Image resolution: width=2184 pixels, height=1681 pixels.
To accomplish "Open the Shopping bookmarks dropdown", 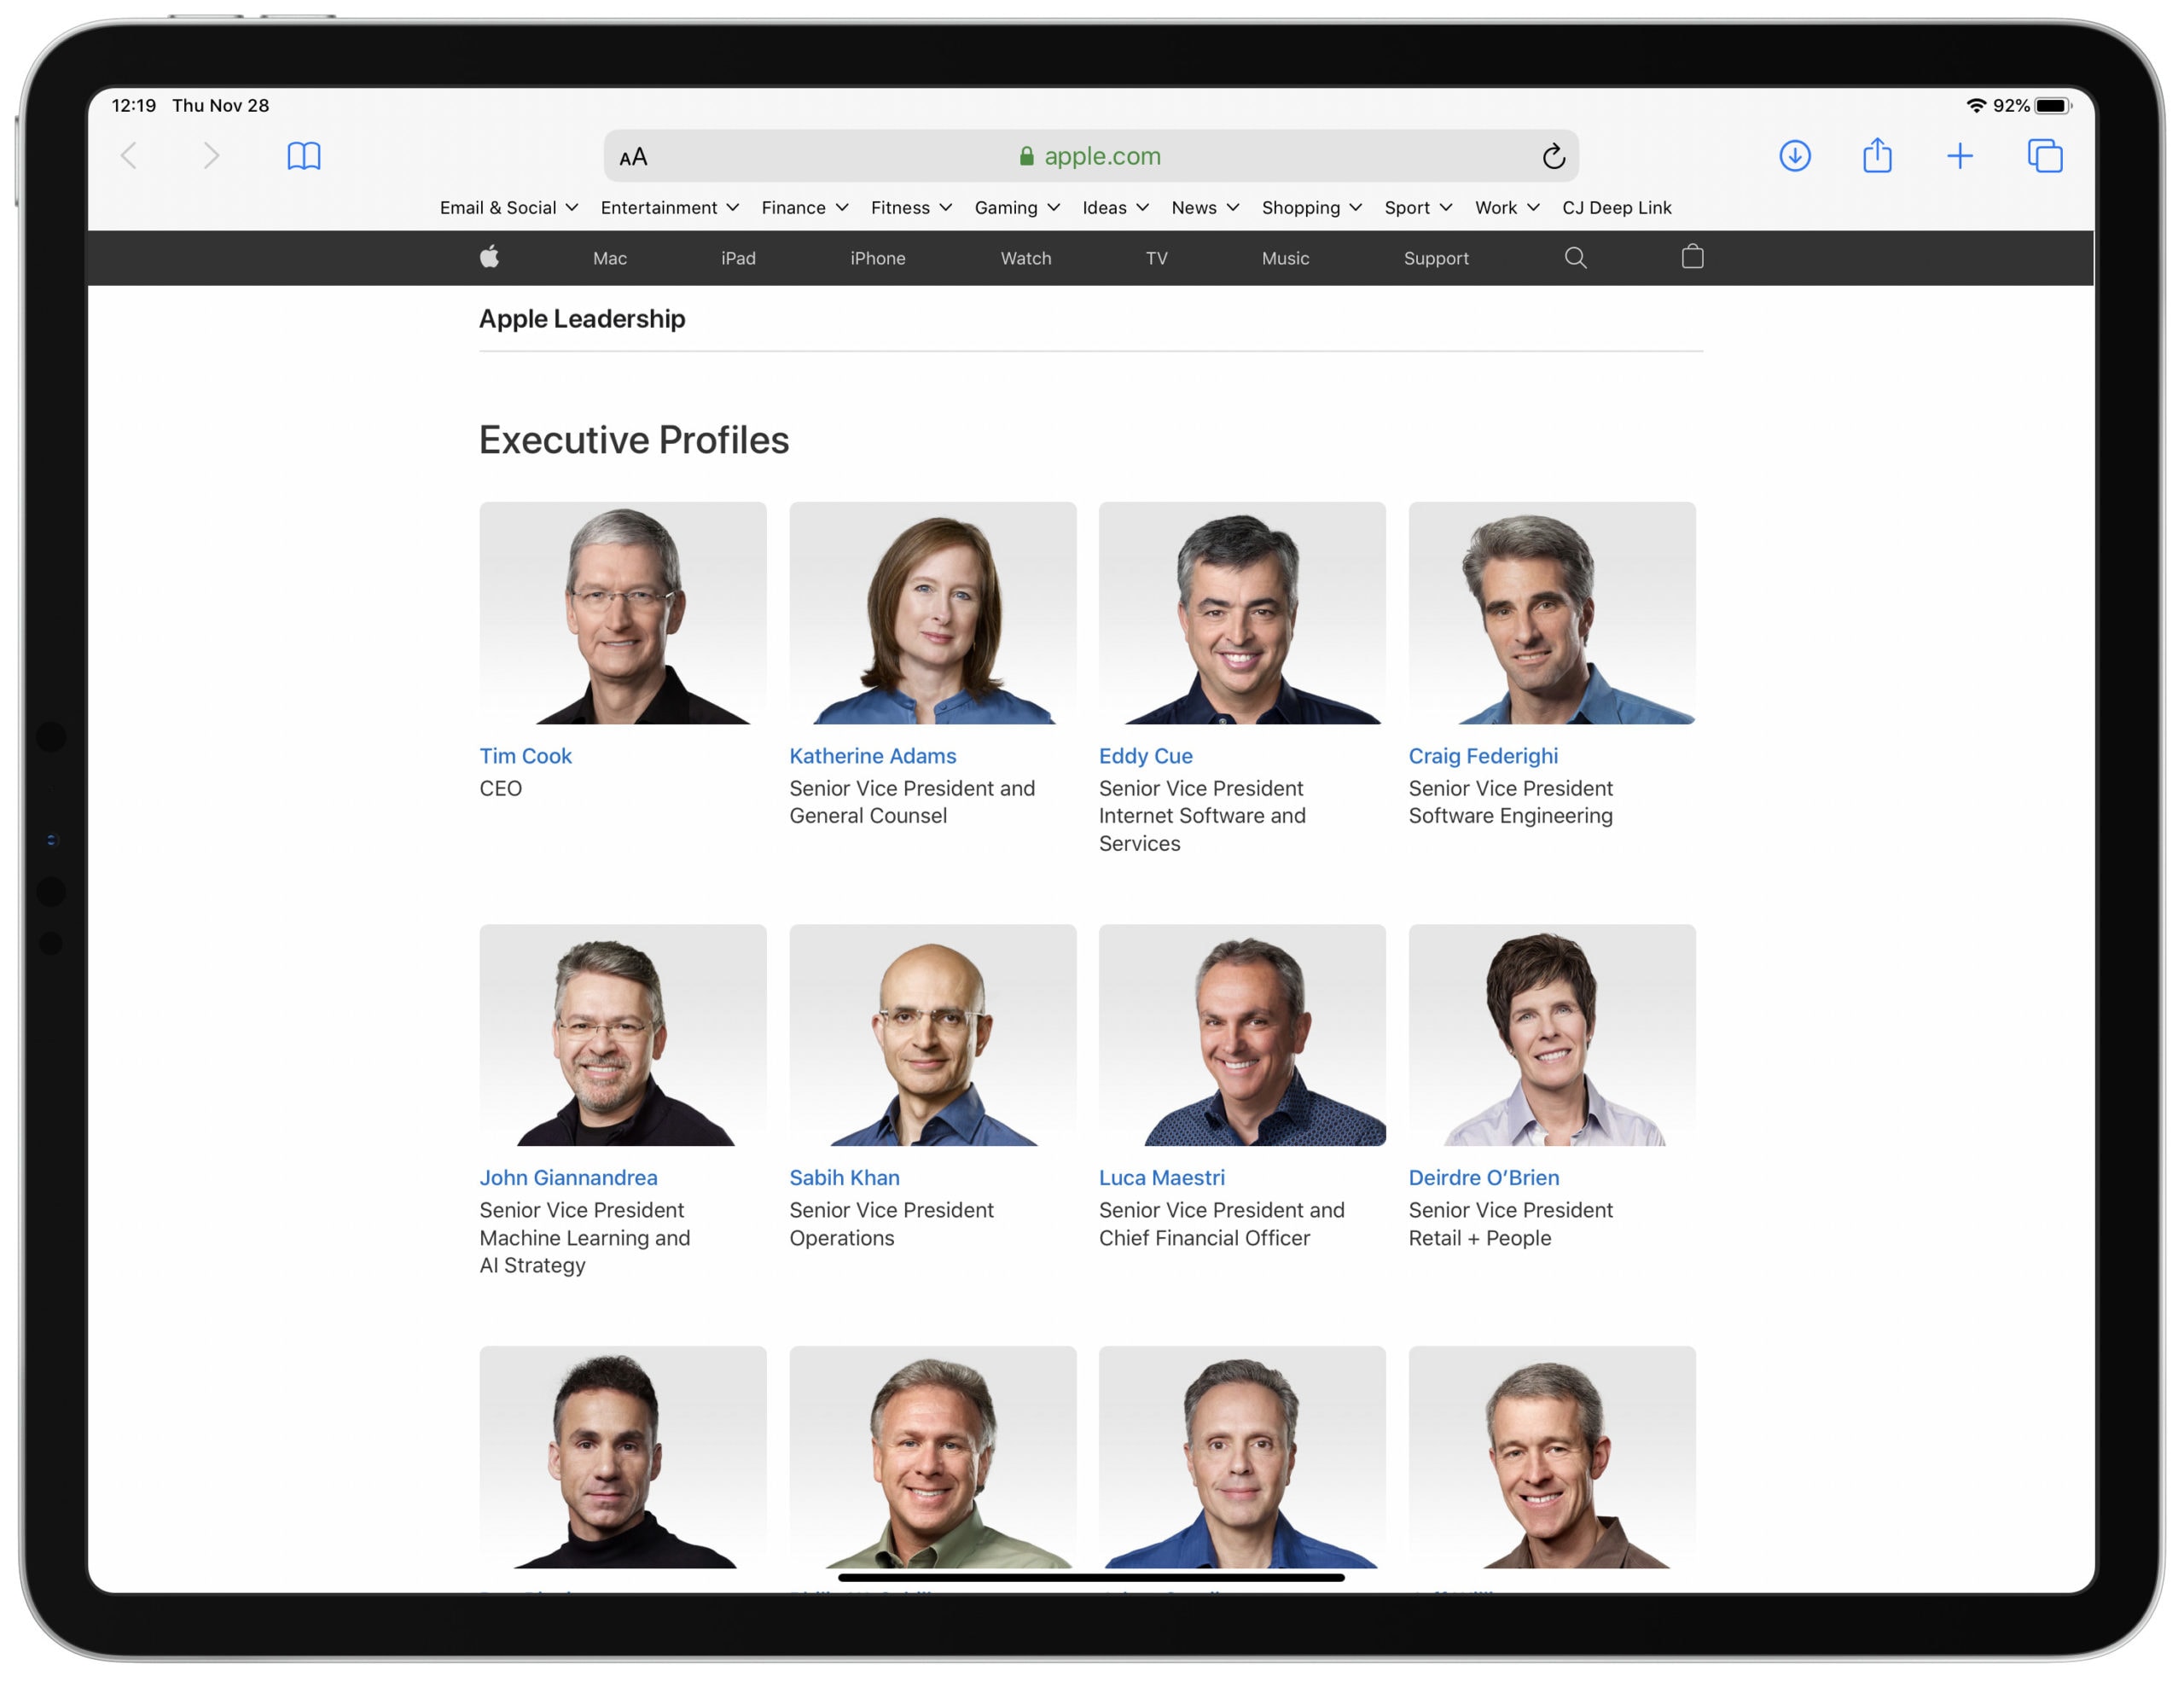I will pos(1310,207).
